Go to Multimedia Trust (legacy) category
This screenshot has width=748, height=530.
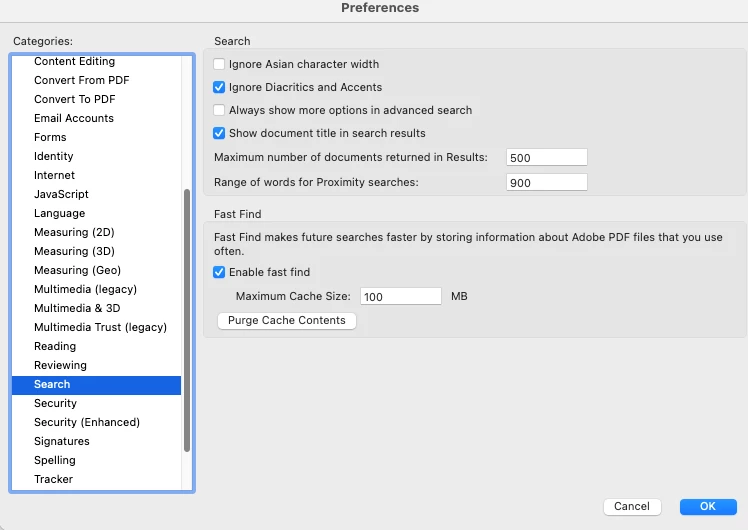click(100, 328)
